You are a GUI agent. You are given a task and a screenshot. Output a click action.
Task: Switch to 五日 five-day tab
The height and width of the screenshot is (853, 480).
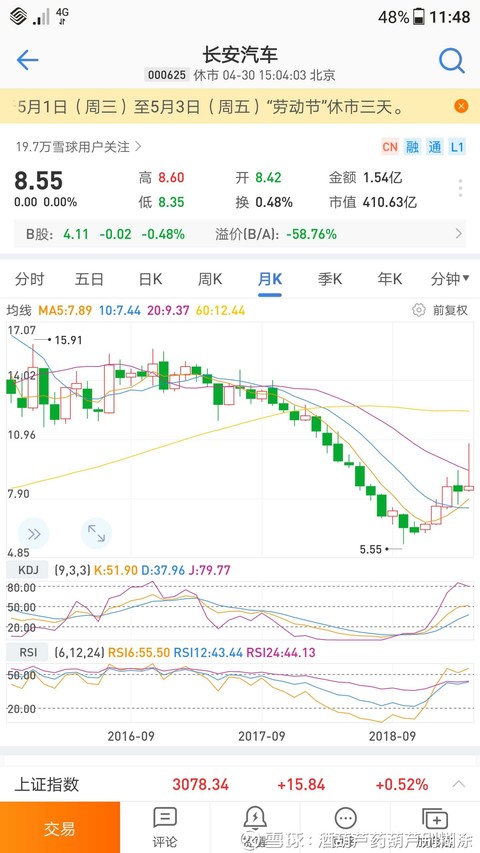tap(89, 280)
